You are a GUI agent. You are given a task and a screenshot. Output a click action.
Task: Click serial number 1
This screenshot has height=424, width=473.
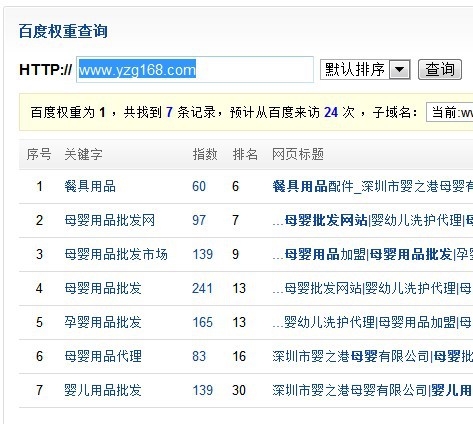pyautogui.click(x=39, y=186)
